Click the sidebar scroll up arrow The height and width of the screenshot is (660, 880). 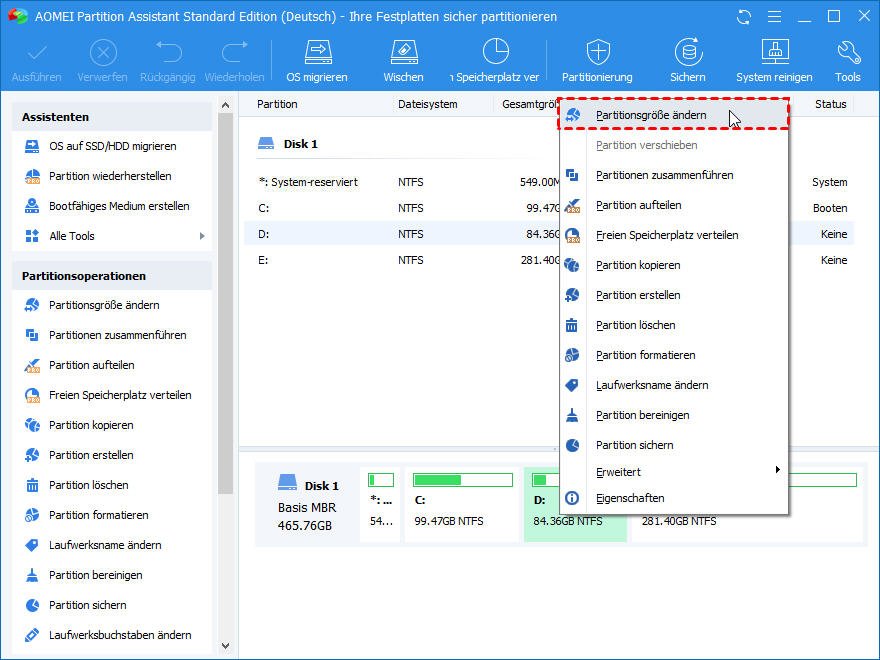point(226,105)
